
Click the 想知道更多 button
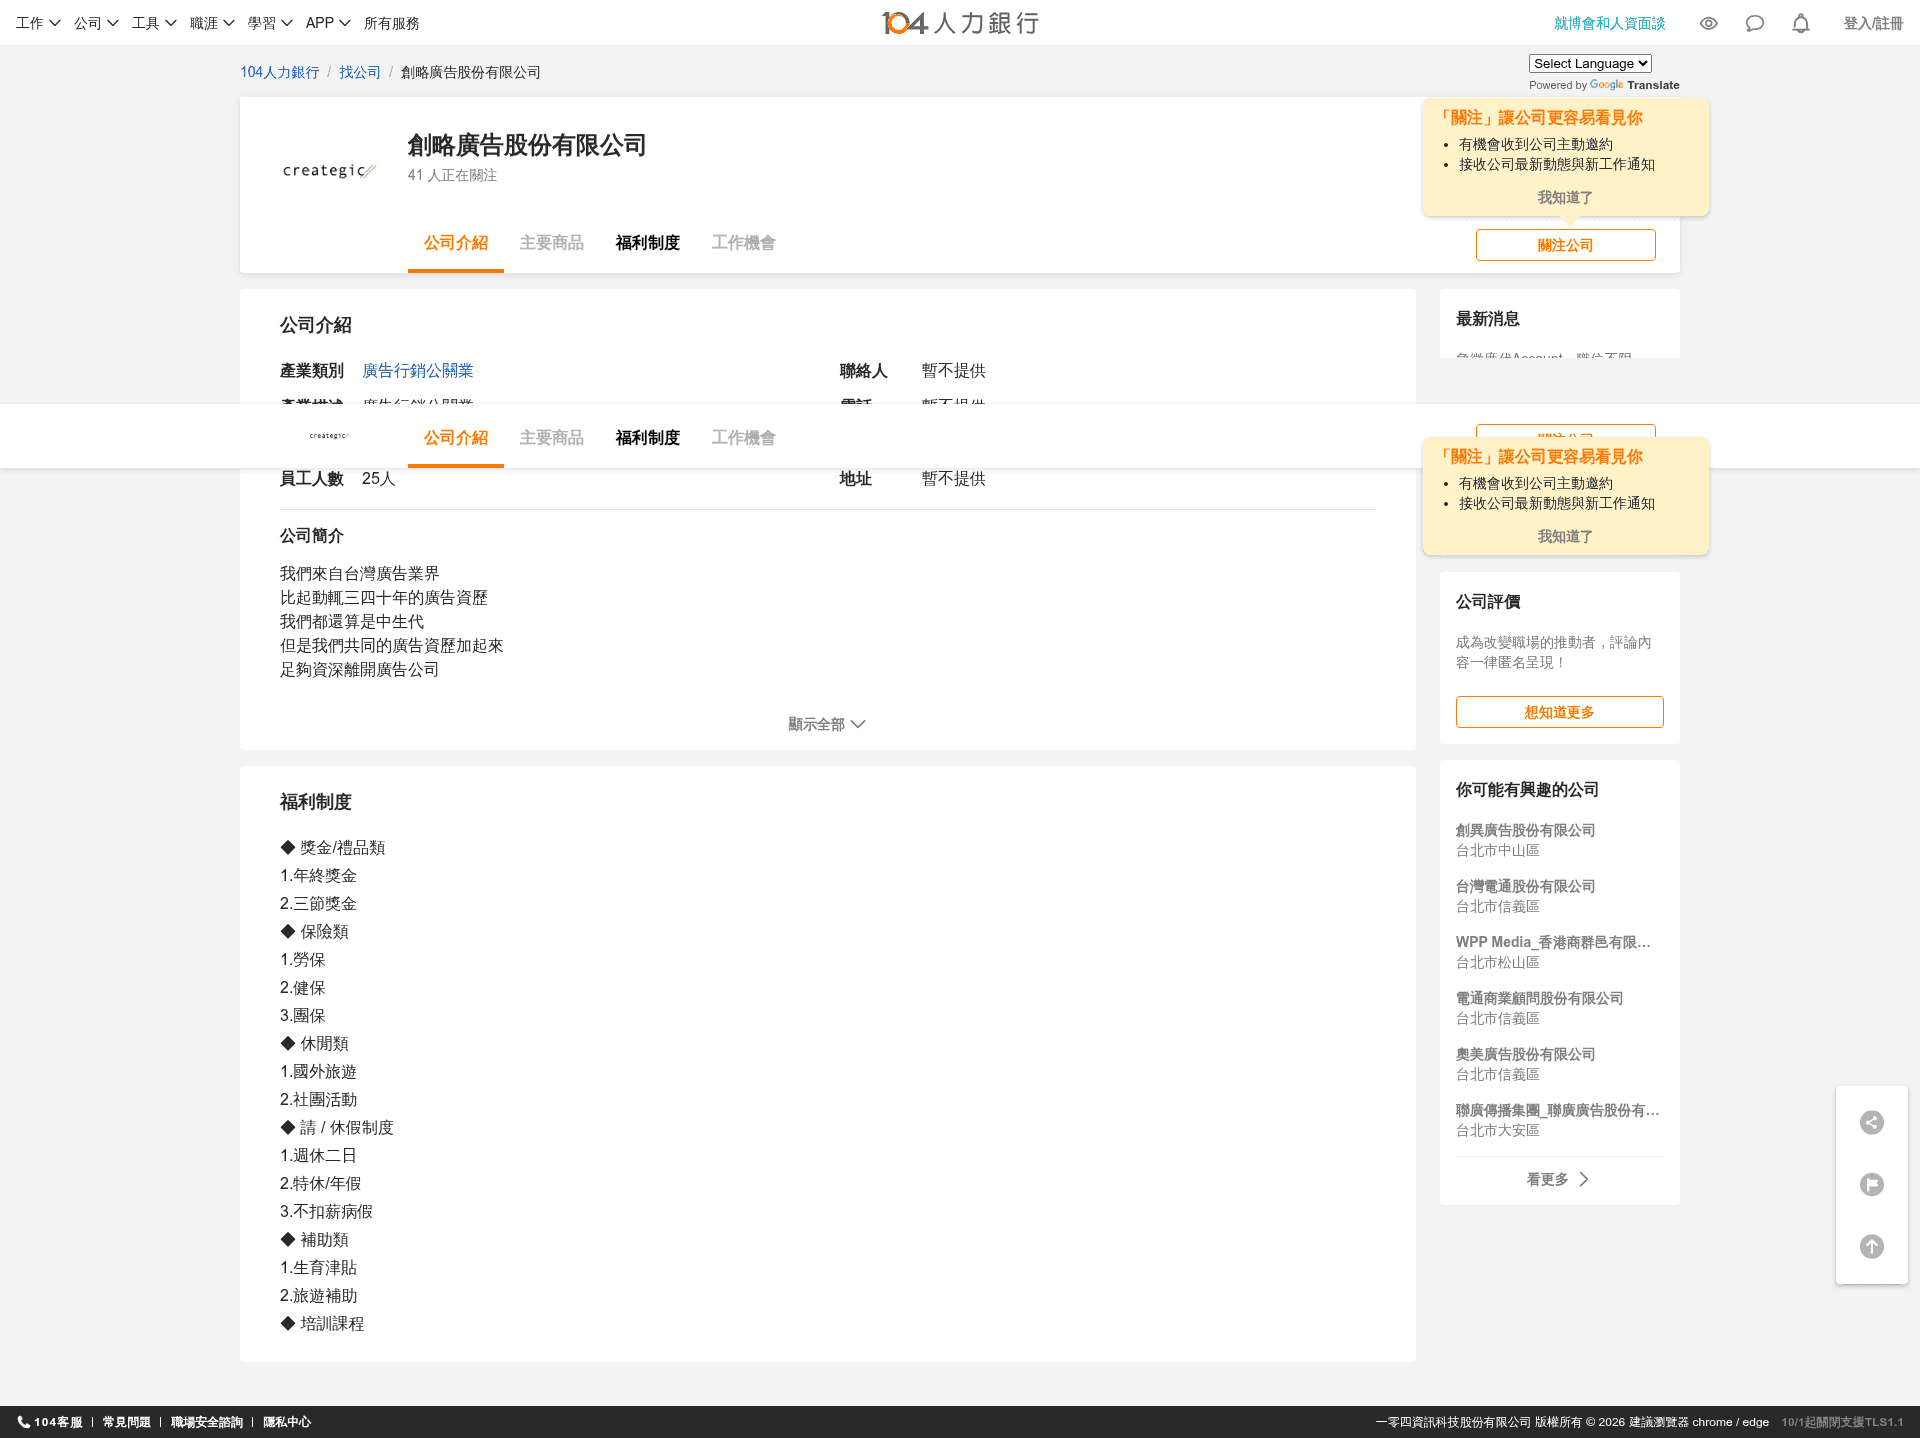(1560, 712)
